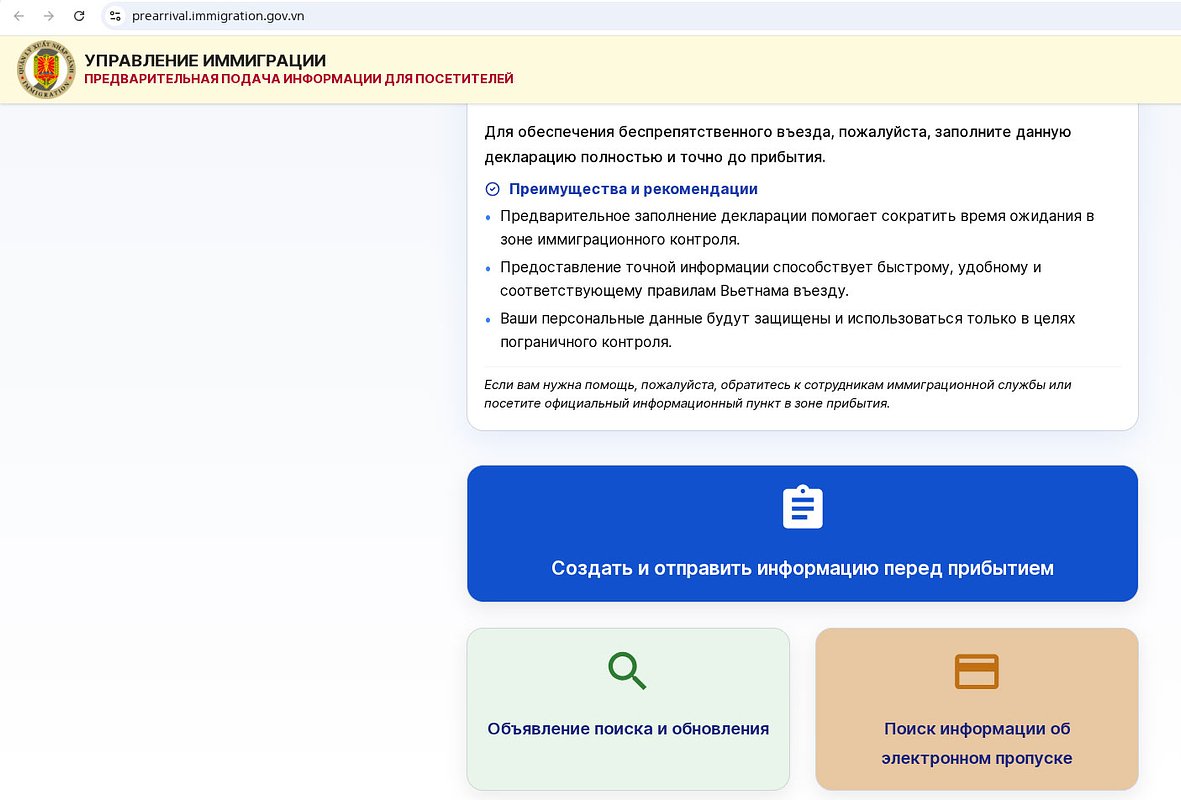The height and width of the screenshot is (800, 1181).
Task: Click the Immigration Department emblem logo
Action: coord(46,69)
